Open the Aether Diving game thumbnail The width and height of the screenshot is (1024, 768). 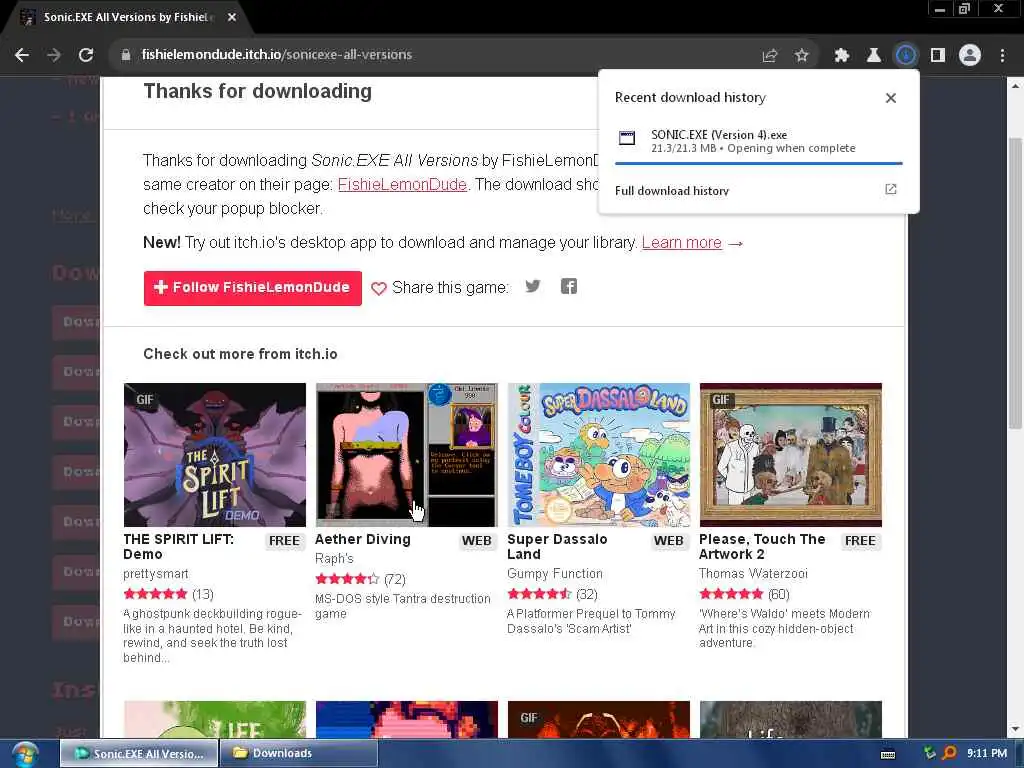[407, 455]
